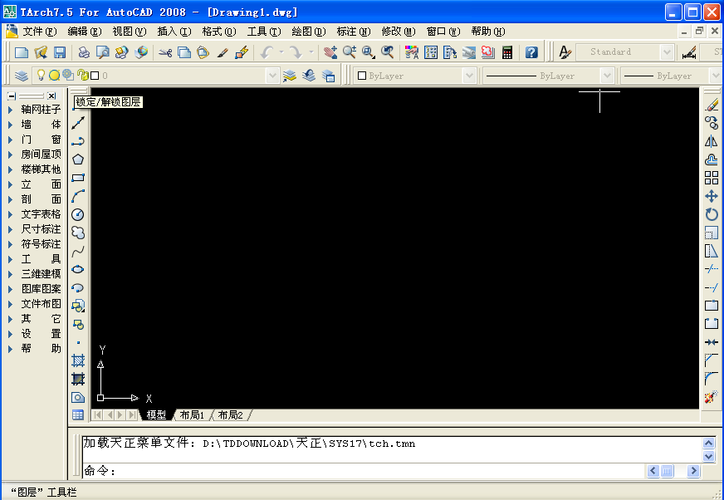Click the Save icon in toolbar

60,52
